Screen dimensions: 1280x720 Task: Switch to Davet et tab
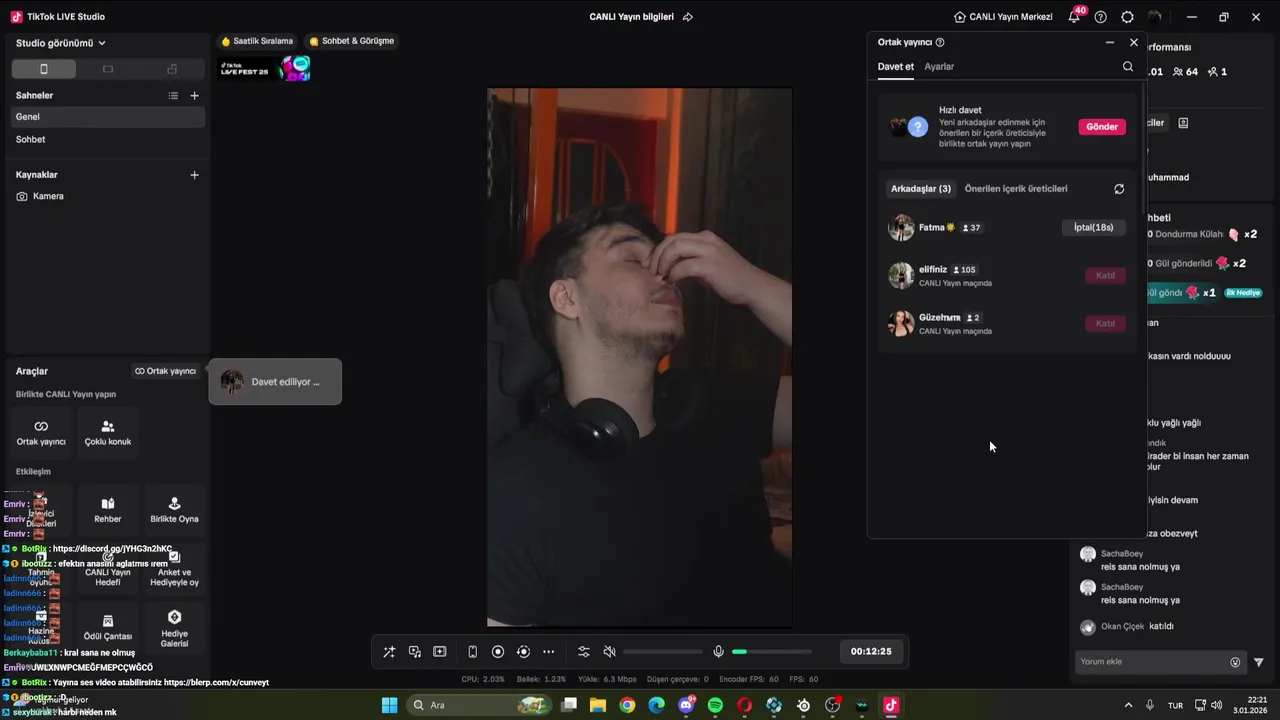[896, 67]
